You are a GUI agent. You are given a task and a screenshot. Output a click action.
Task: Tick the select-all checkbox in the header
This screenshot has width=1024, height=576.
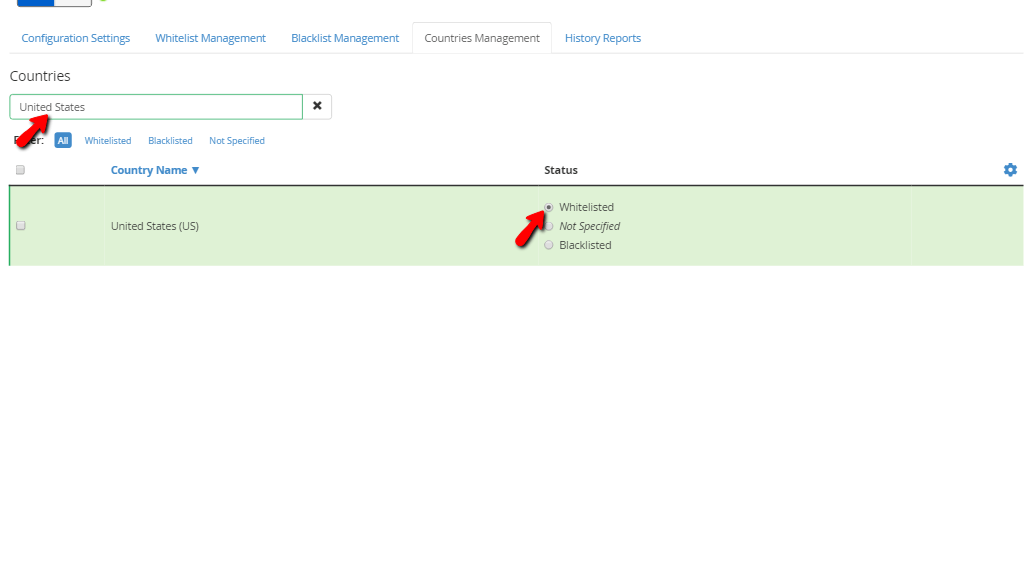[x=20, y=170]
